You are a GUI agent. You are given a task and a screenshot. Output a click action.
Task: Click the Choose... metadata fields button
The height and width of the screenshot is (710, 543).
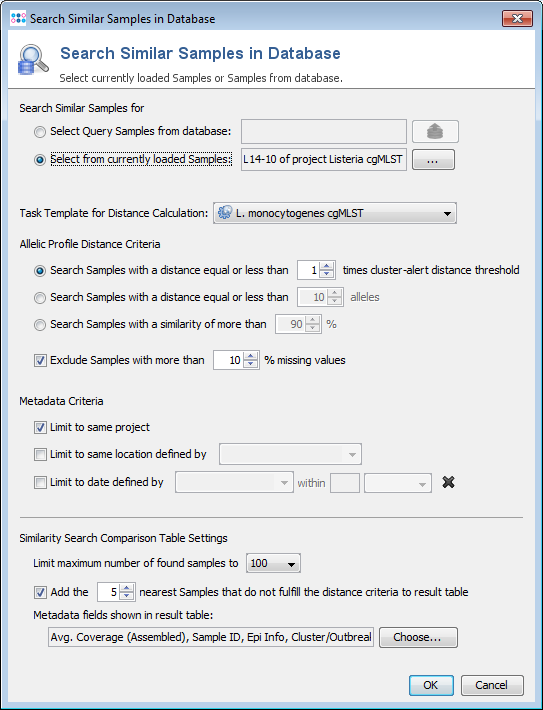coord(418,637)
